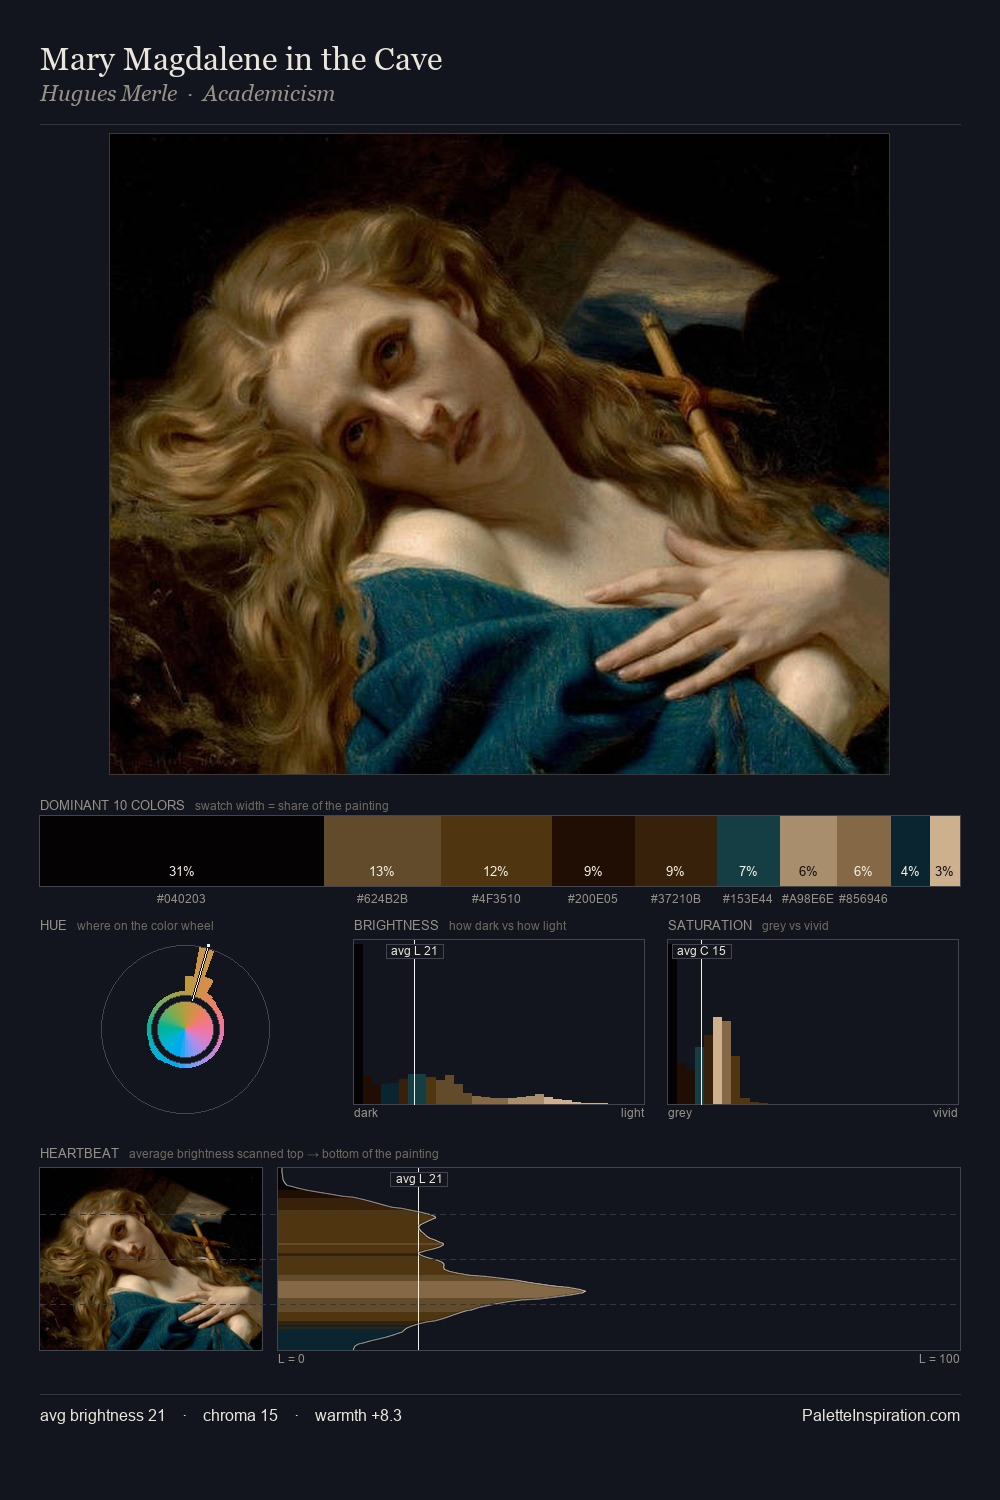Click the #4F3510 hex label

pos(496,899)
